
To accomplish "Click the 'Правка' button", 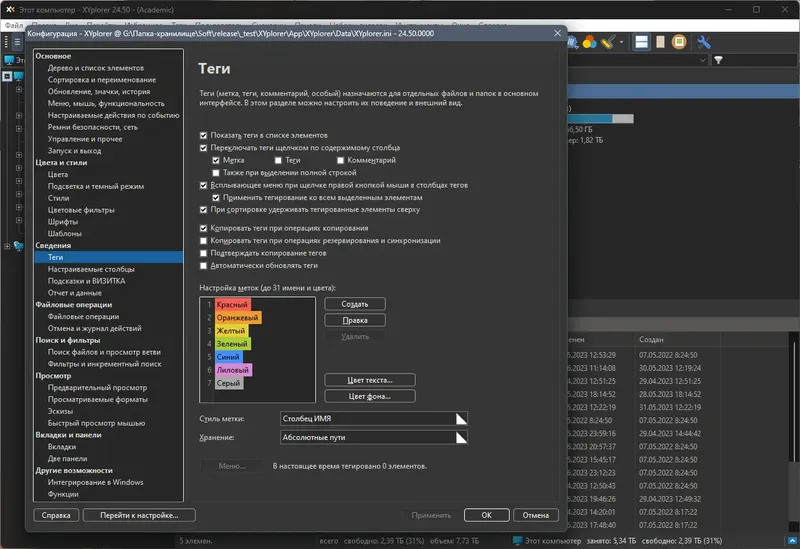I will pos(355,320).
